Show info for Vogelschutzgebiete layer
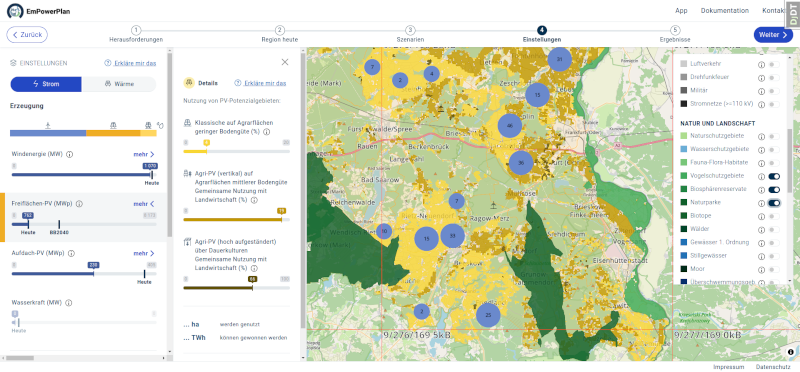The image size is (800, 372). (761, 176)
